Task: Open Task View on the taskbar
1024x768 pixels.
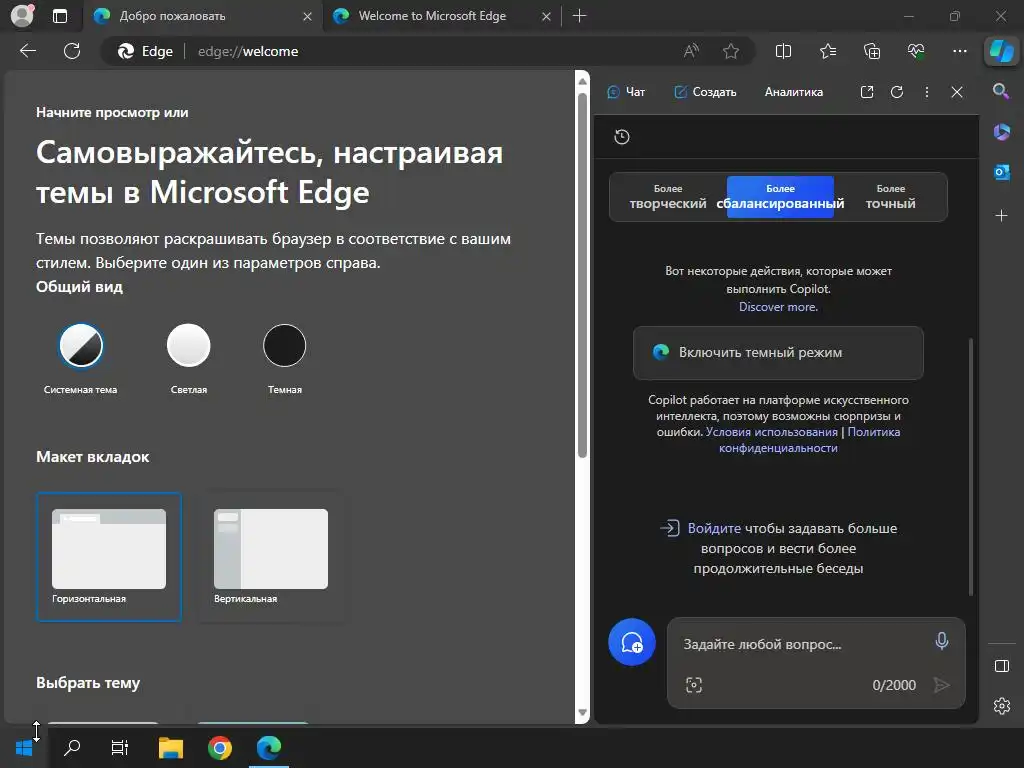Action: pos(120,747)
